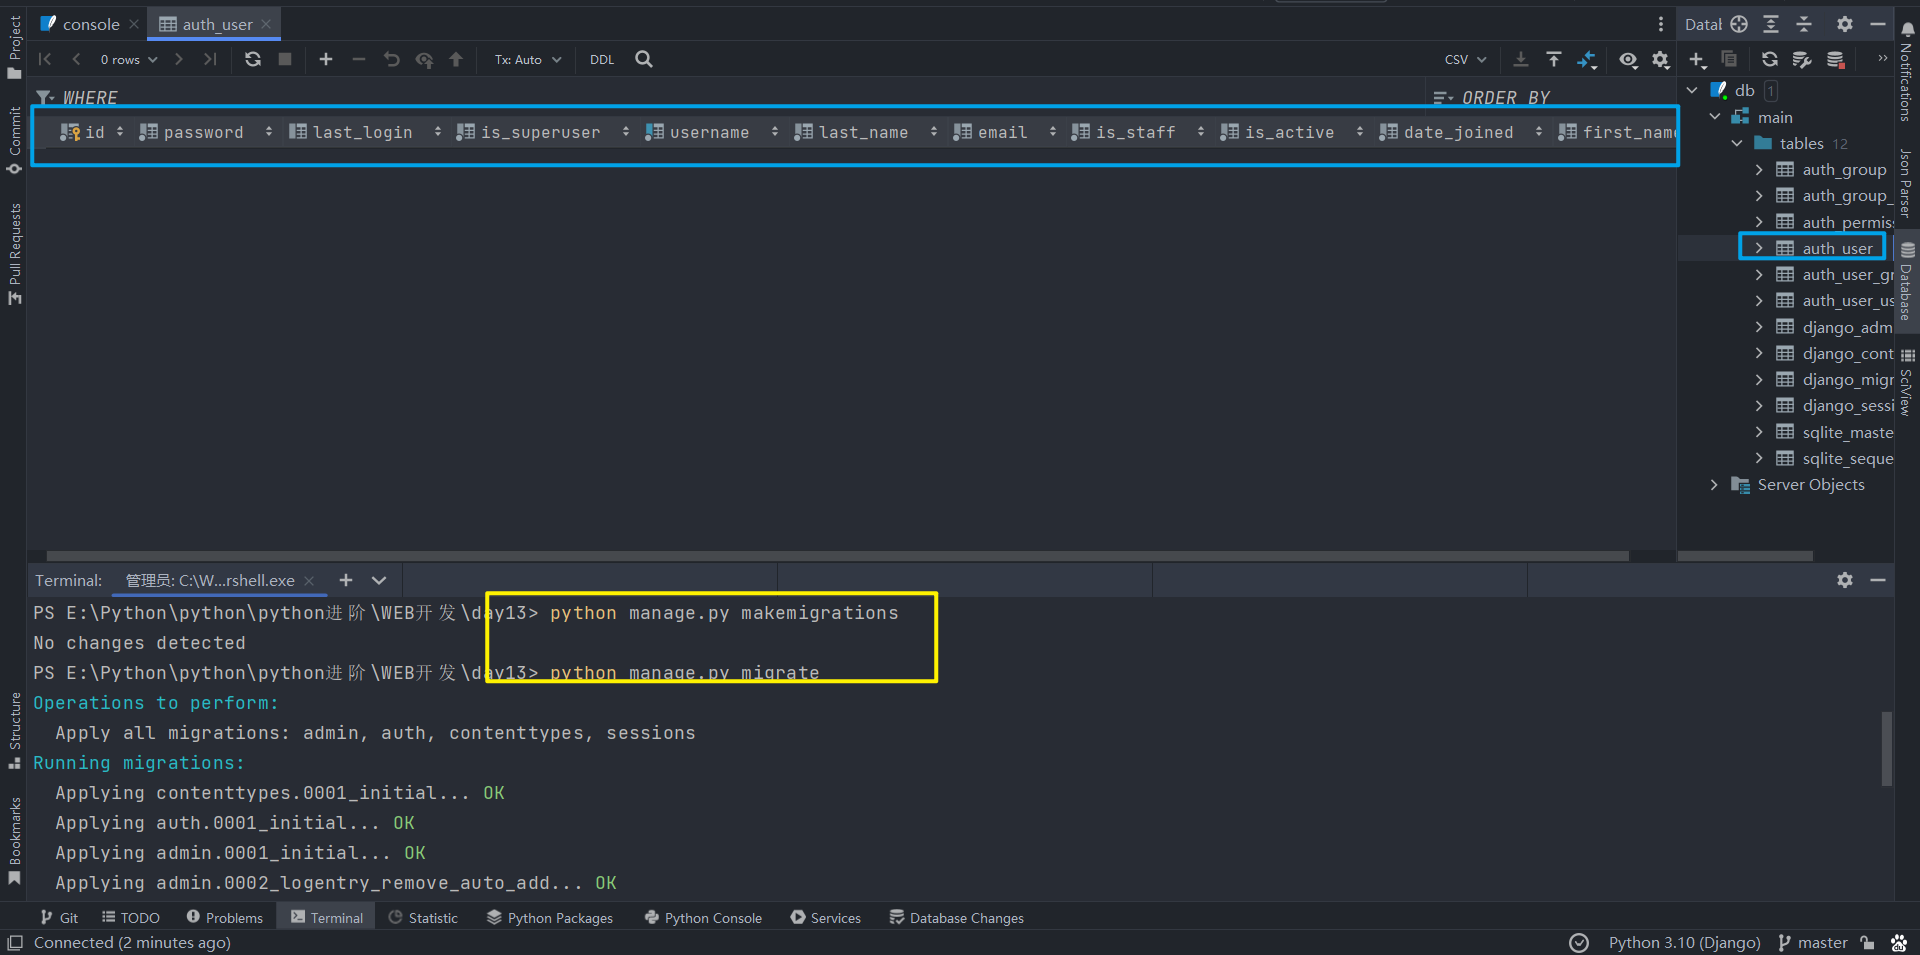The image size is (1920, 955).
Task: Reload the auth_user table data
Action: tap(253, 59)
